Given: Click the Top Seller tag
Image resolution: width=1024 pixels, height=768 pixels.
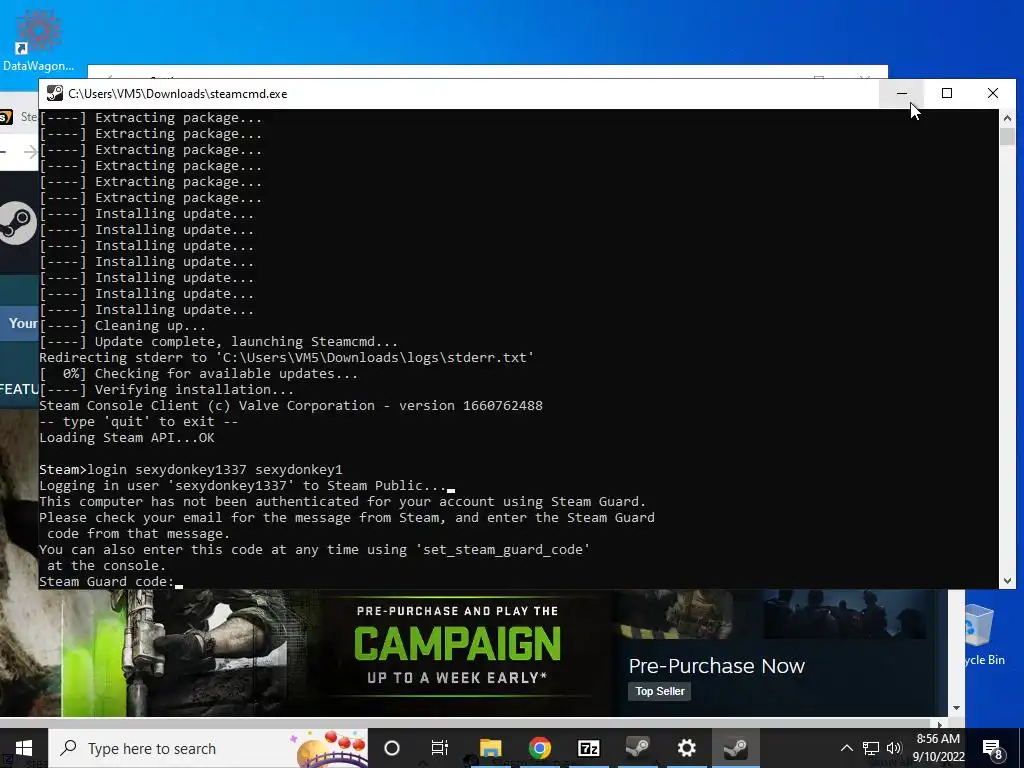Looking at the screenshot, I should [x=660, y=691].
